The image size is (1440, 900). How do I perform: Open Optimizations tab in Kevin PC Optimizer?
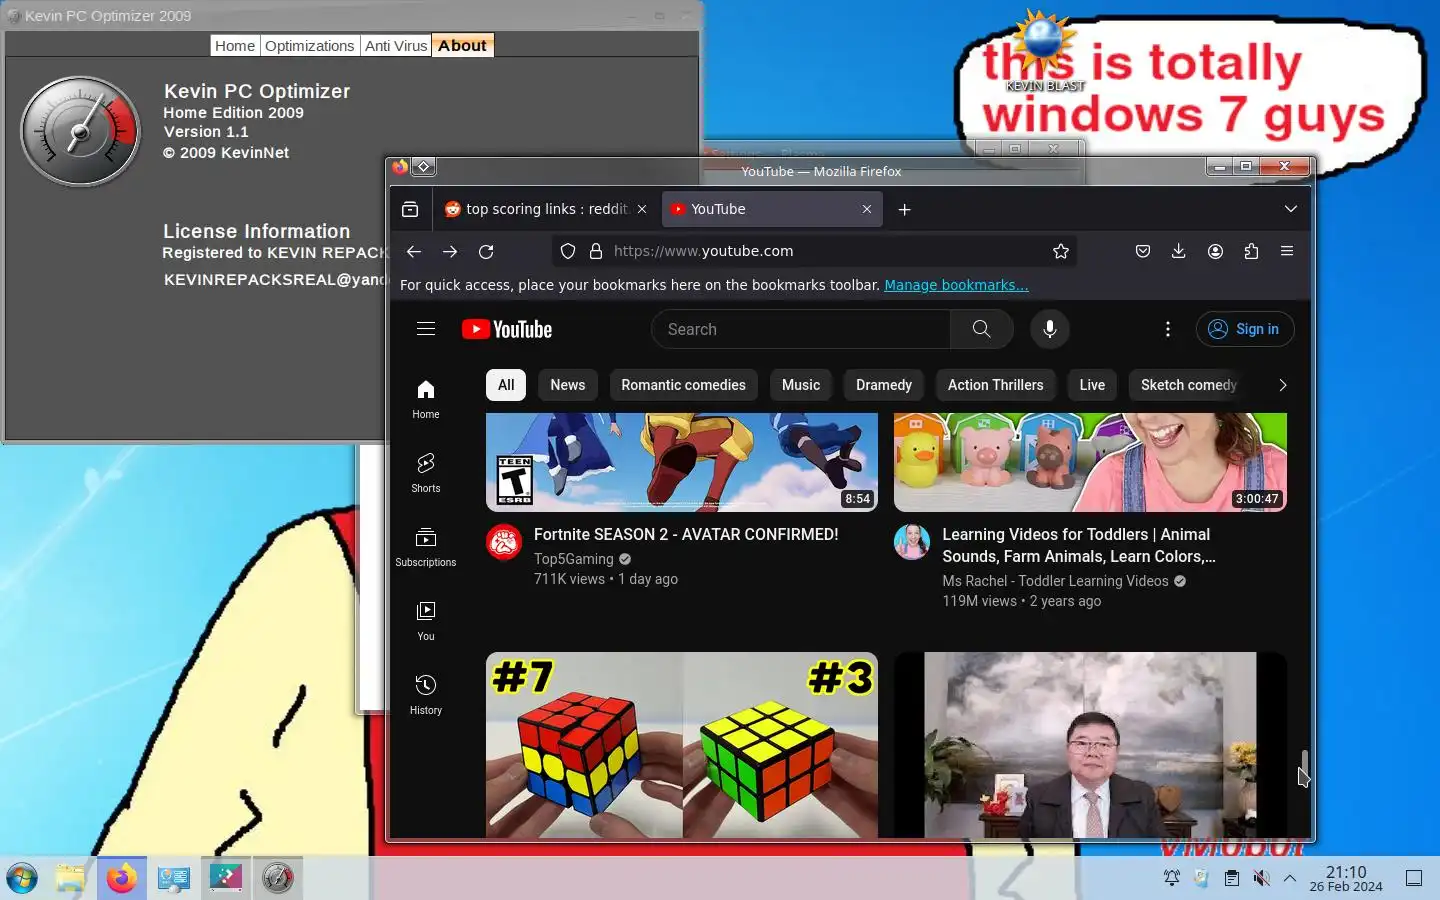click(x=310, y=46)
